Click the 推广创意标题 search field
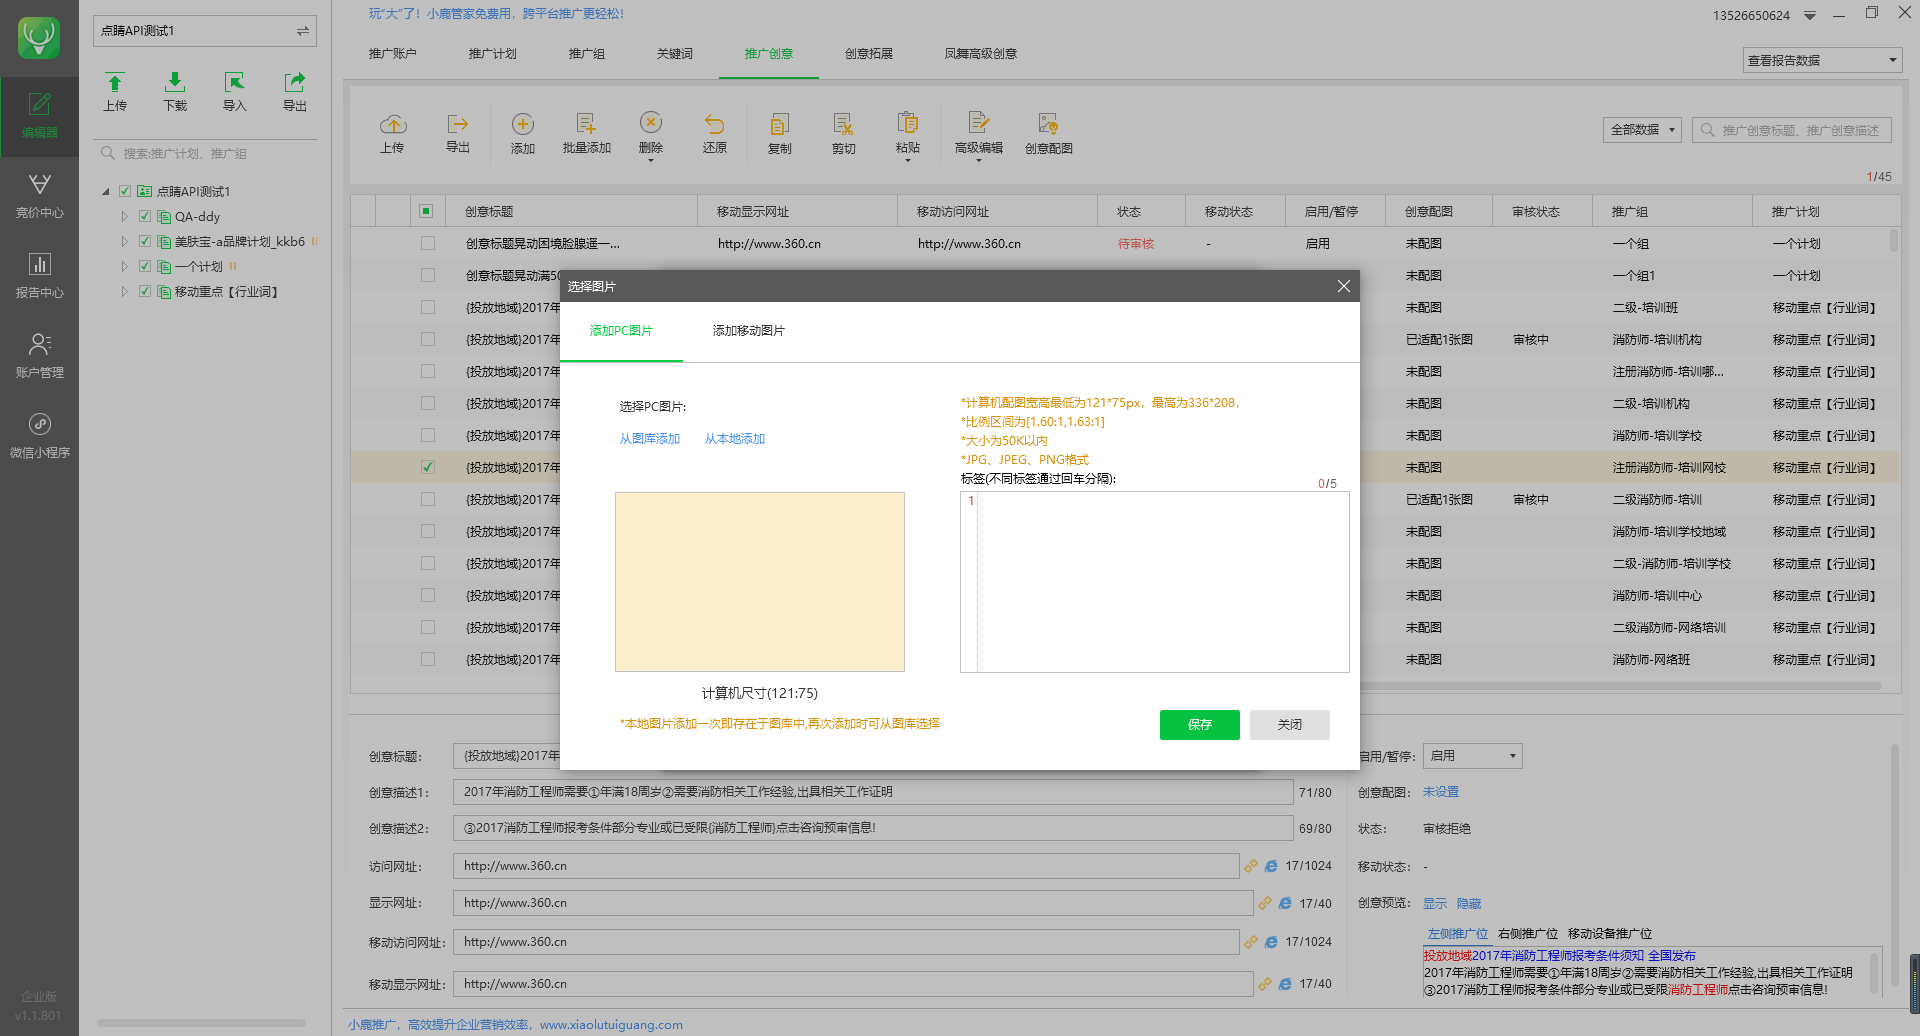Image resolution: width=1920 pixels, height=1036 pixels. coord(1792,130)
